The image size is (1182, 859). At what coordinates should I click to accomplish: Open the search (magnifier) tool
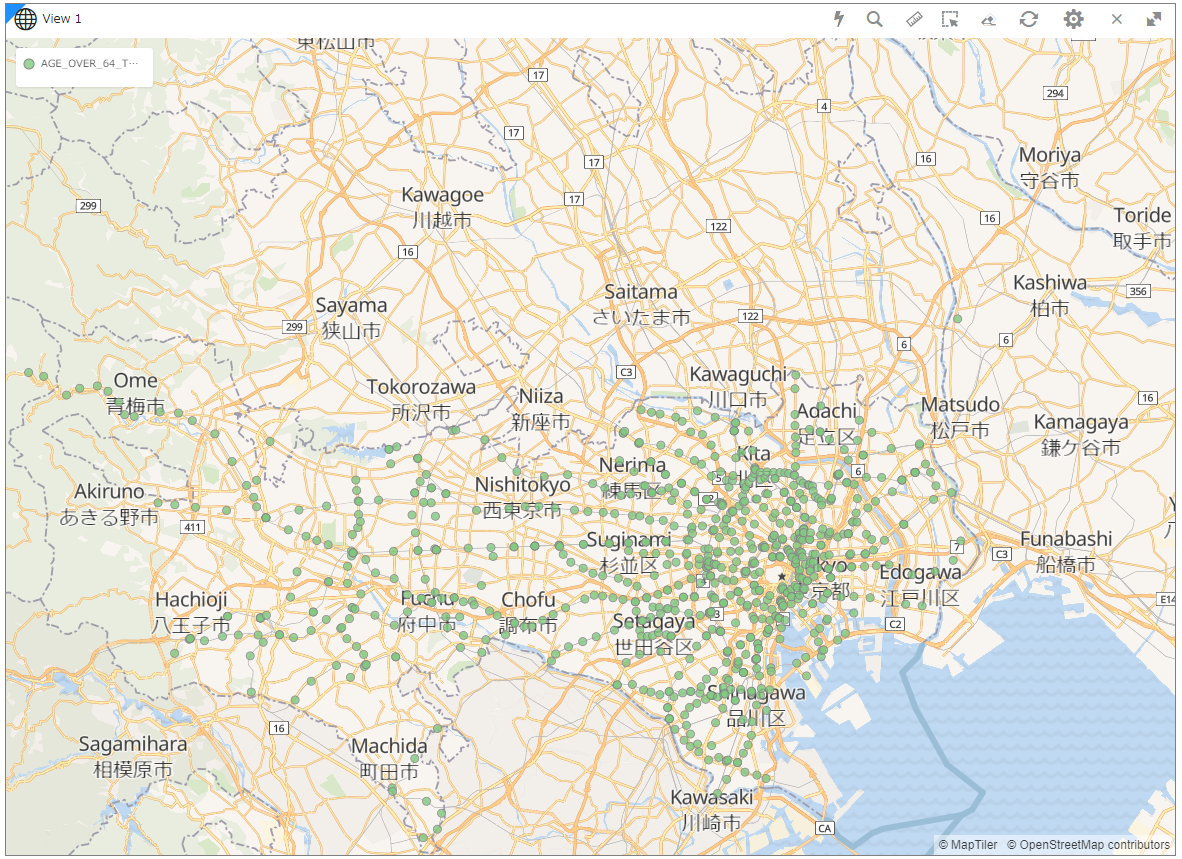click(x=875, y=18)
